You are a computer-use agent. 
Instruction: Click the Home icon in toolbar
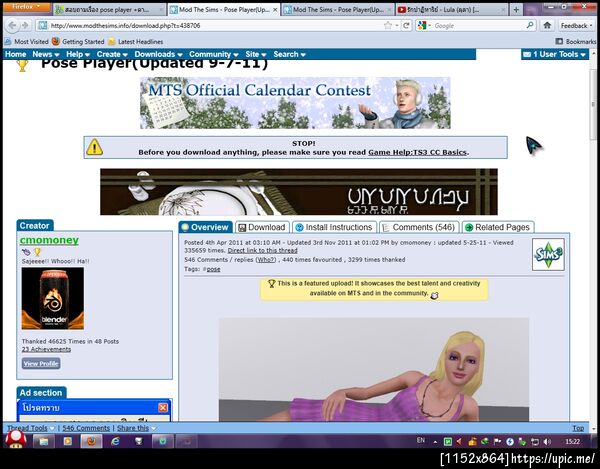click(547, 25)
